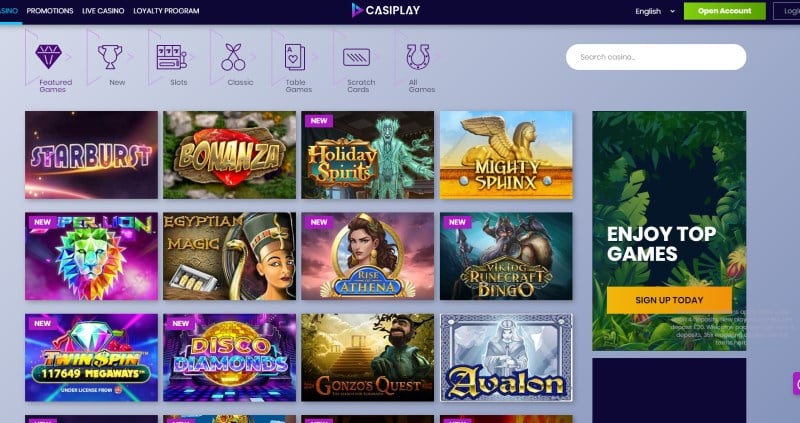This screenshot has width=800, height=423.
Task: Show All Games via horseshoe icon
Action: click(x=418, y=57)
